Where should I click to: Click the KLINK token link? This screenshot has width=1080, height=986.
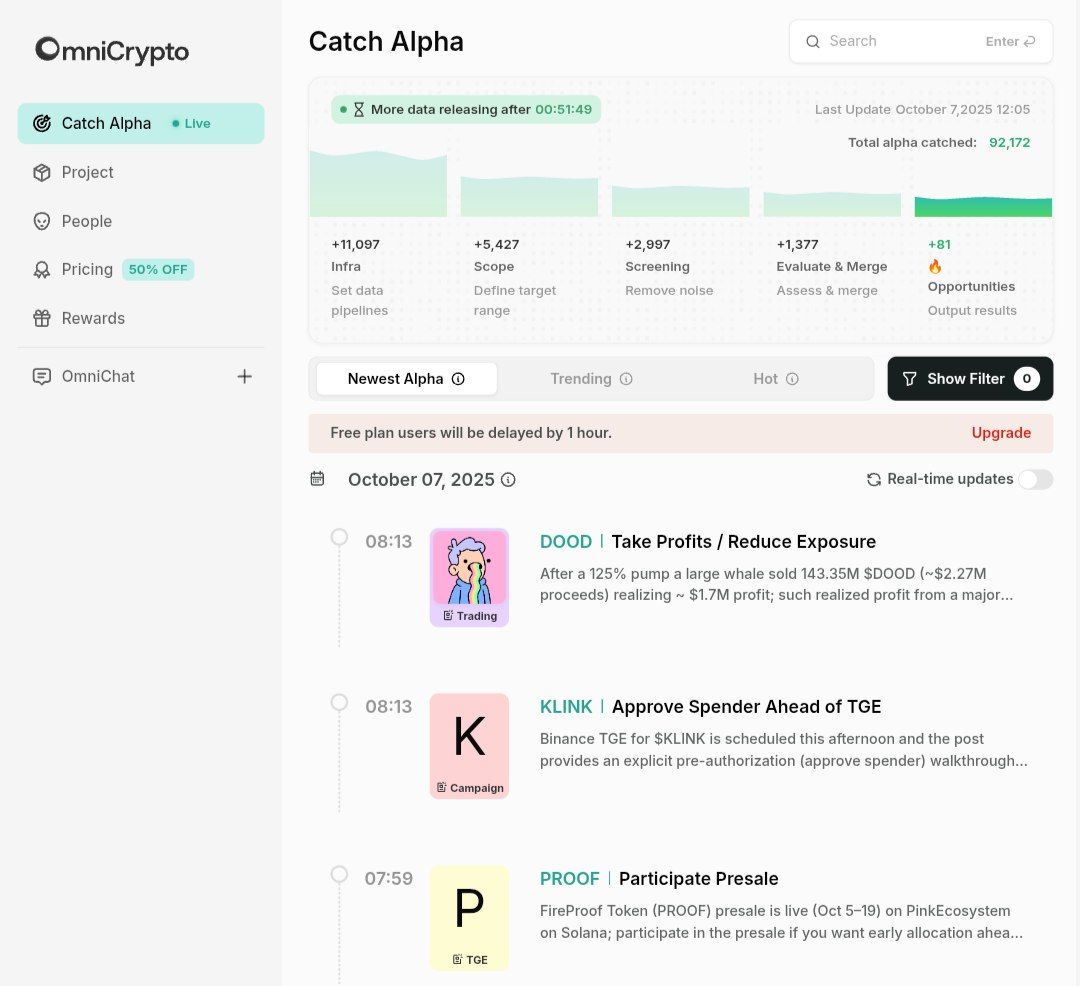565,707
